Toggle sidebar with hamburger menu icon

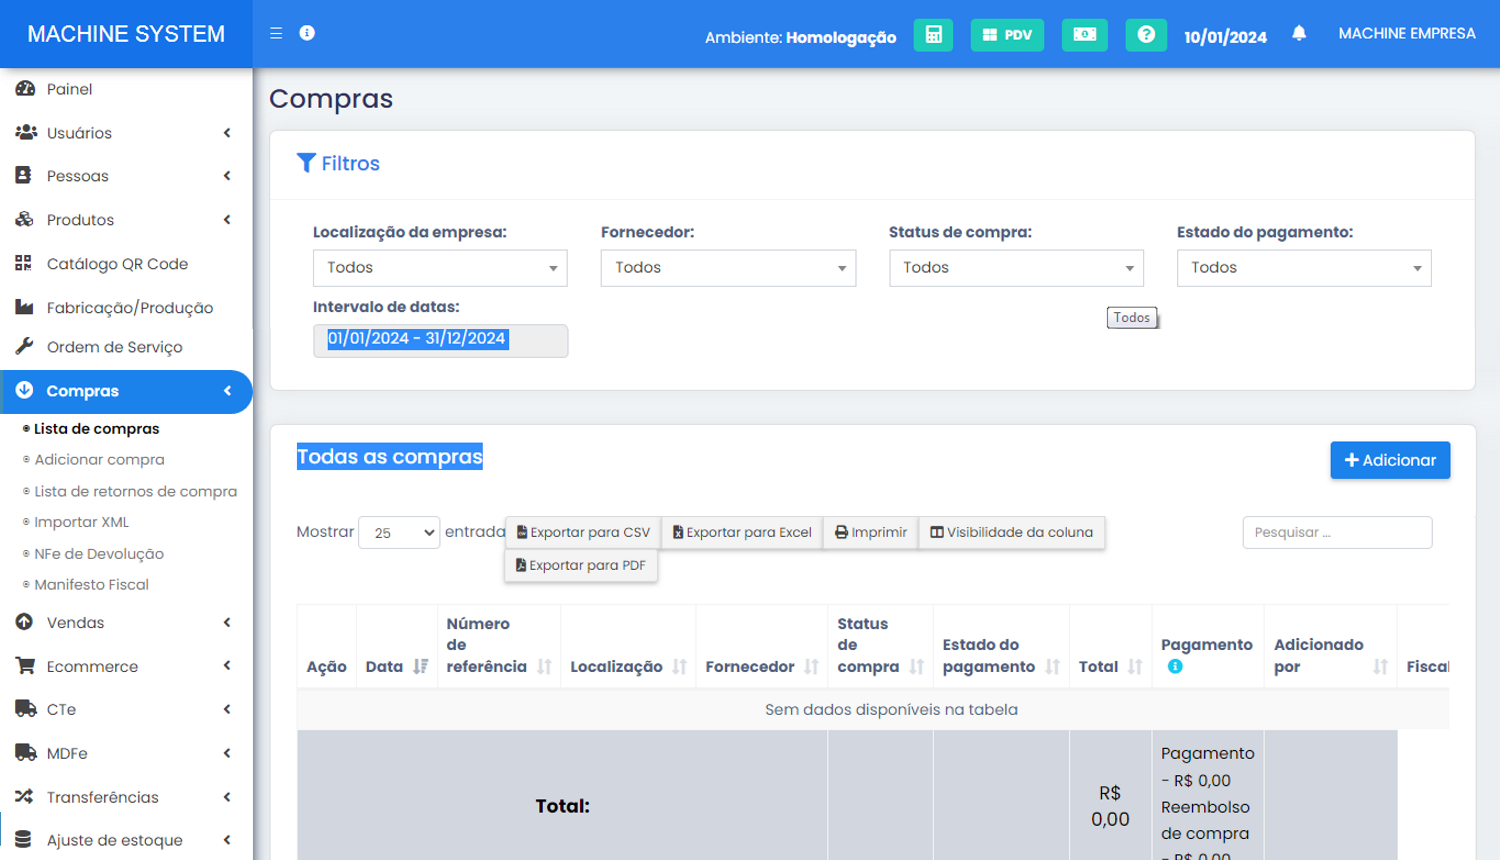(276, 33)
